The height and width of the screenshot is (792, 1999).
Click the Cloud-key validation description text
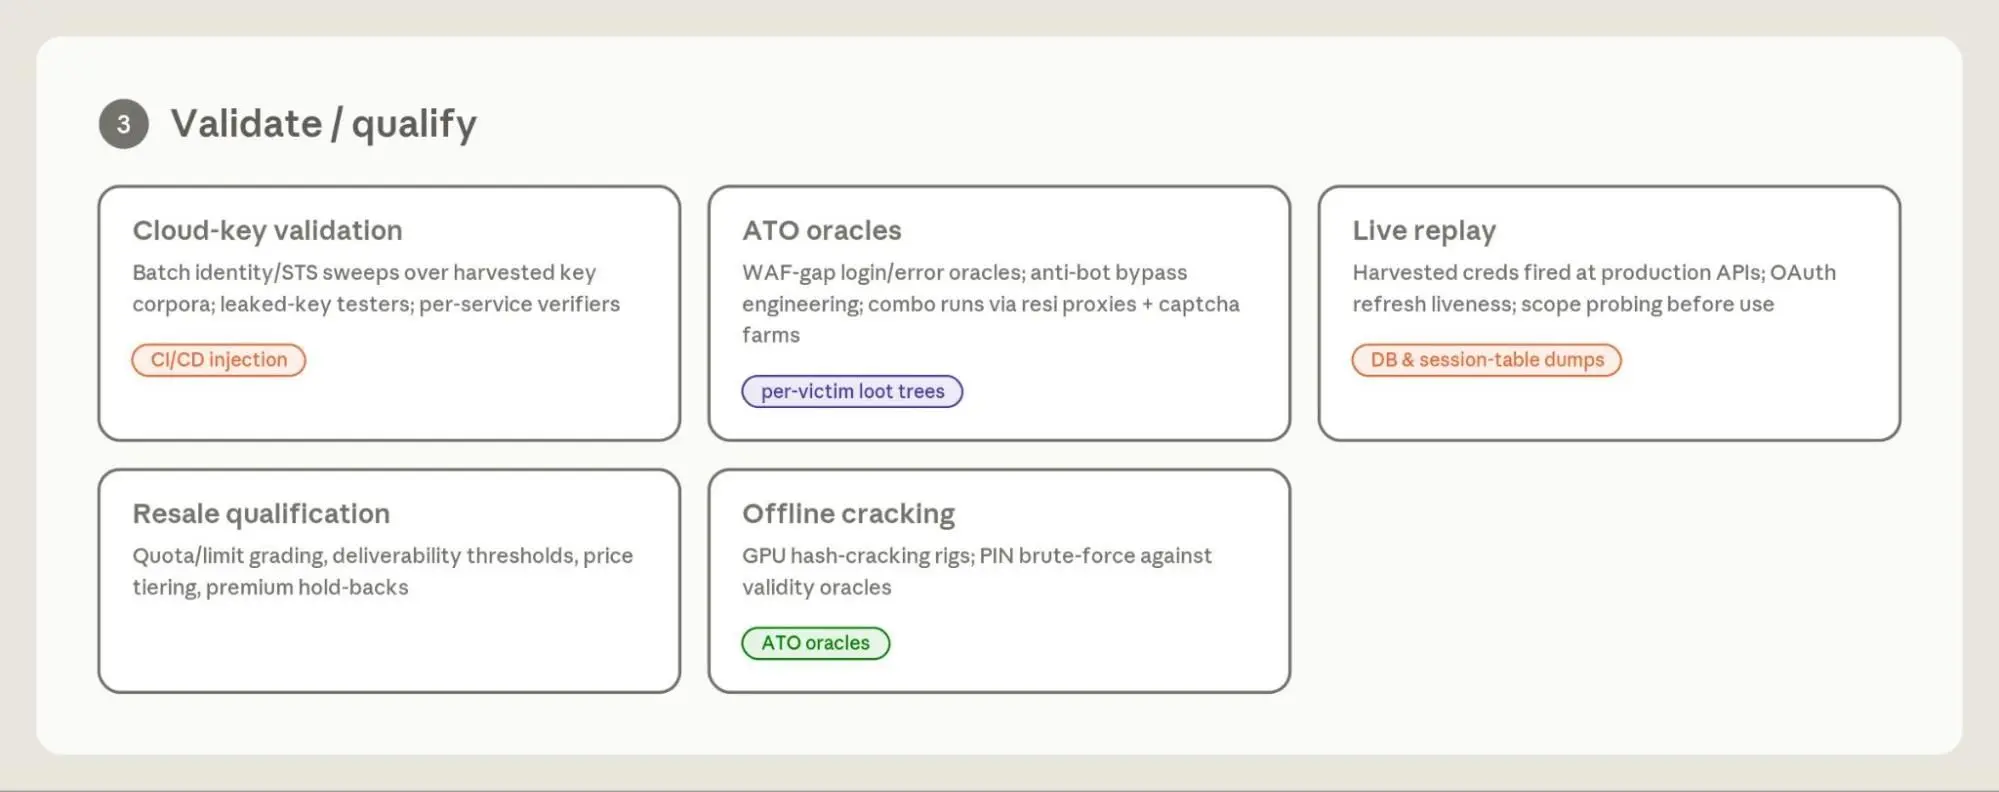pos(376,288)
